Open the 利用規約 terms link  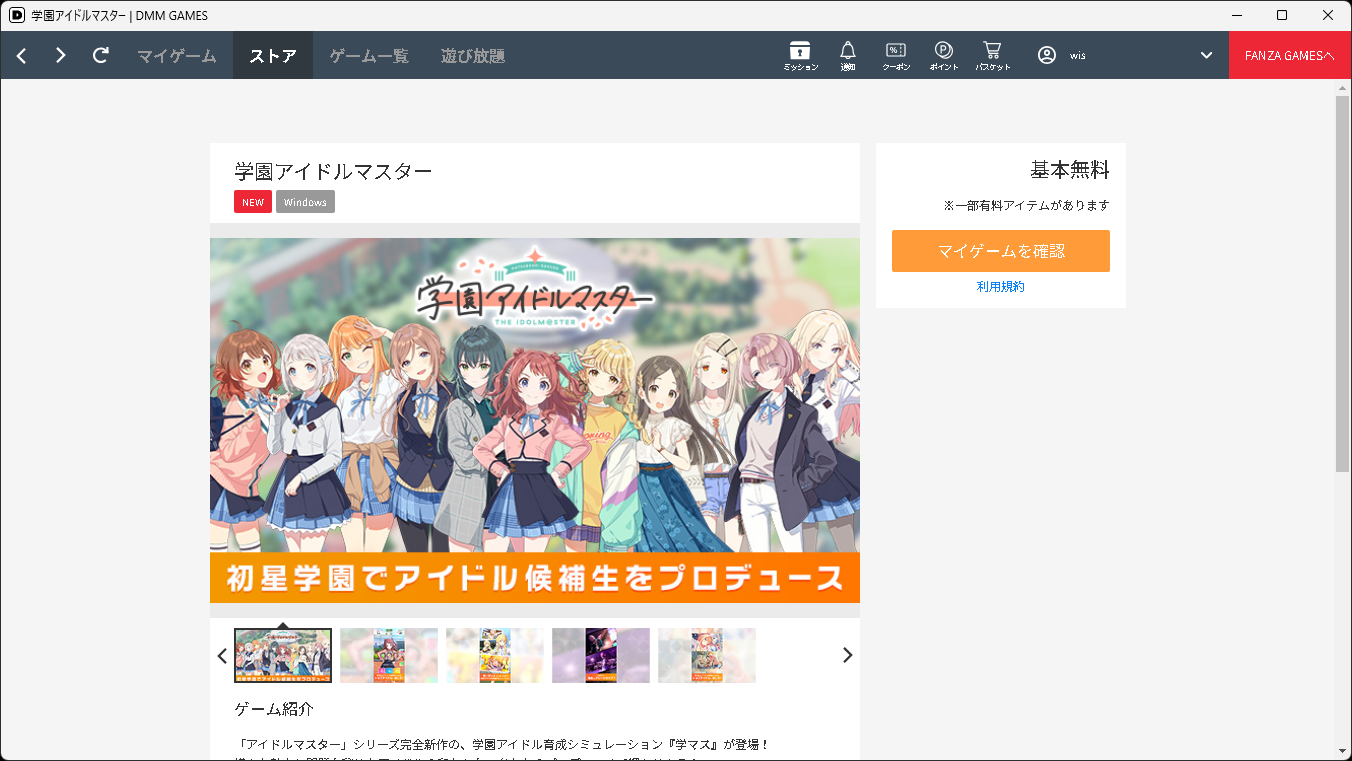(x=1000, y=285)
